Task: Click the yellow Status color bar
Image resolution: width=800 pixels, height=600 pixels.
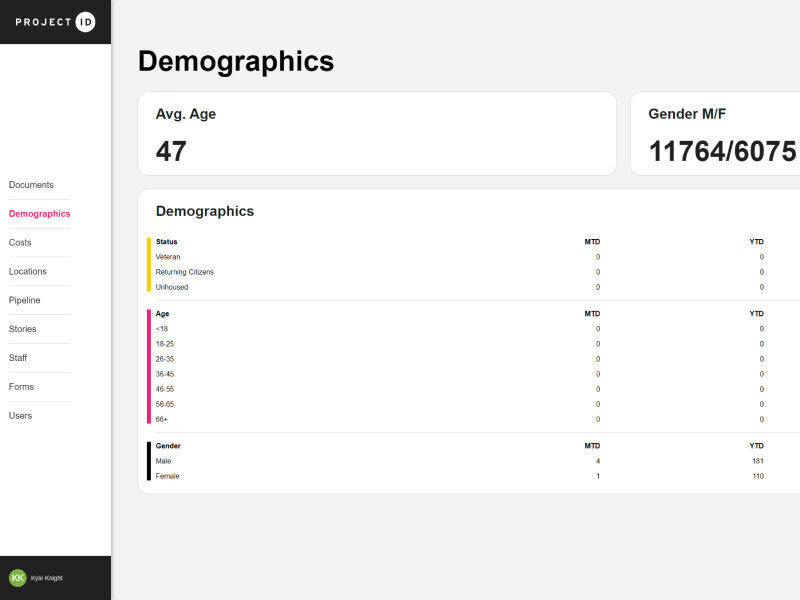Action: [x=149, y=264]
